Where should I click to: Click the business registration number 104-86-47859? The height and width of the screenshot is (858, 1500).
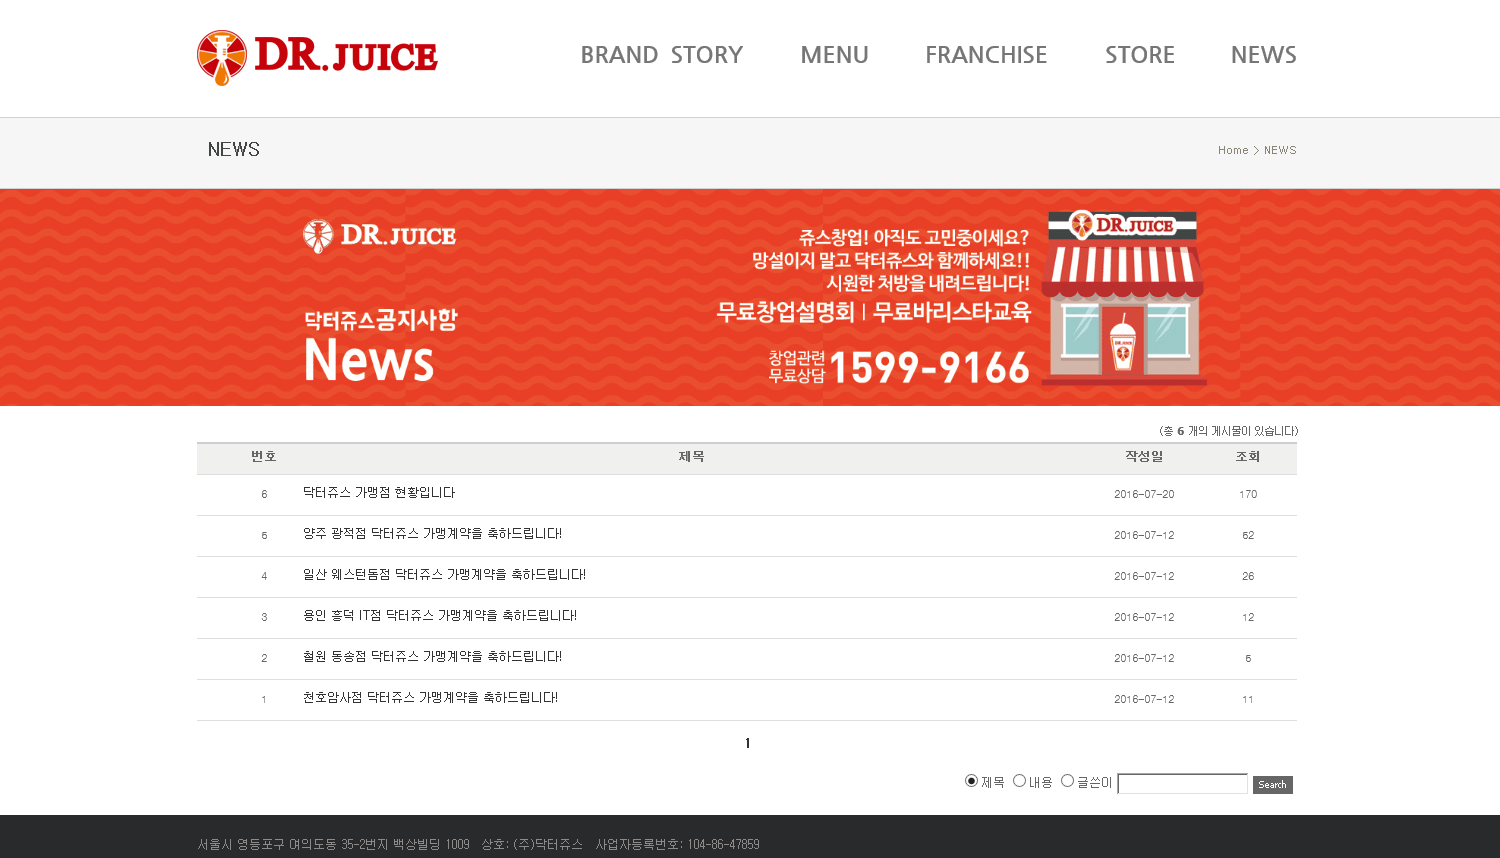point(723,844)
